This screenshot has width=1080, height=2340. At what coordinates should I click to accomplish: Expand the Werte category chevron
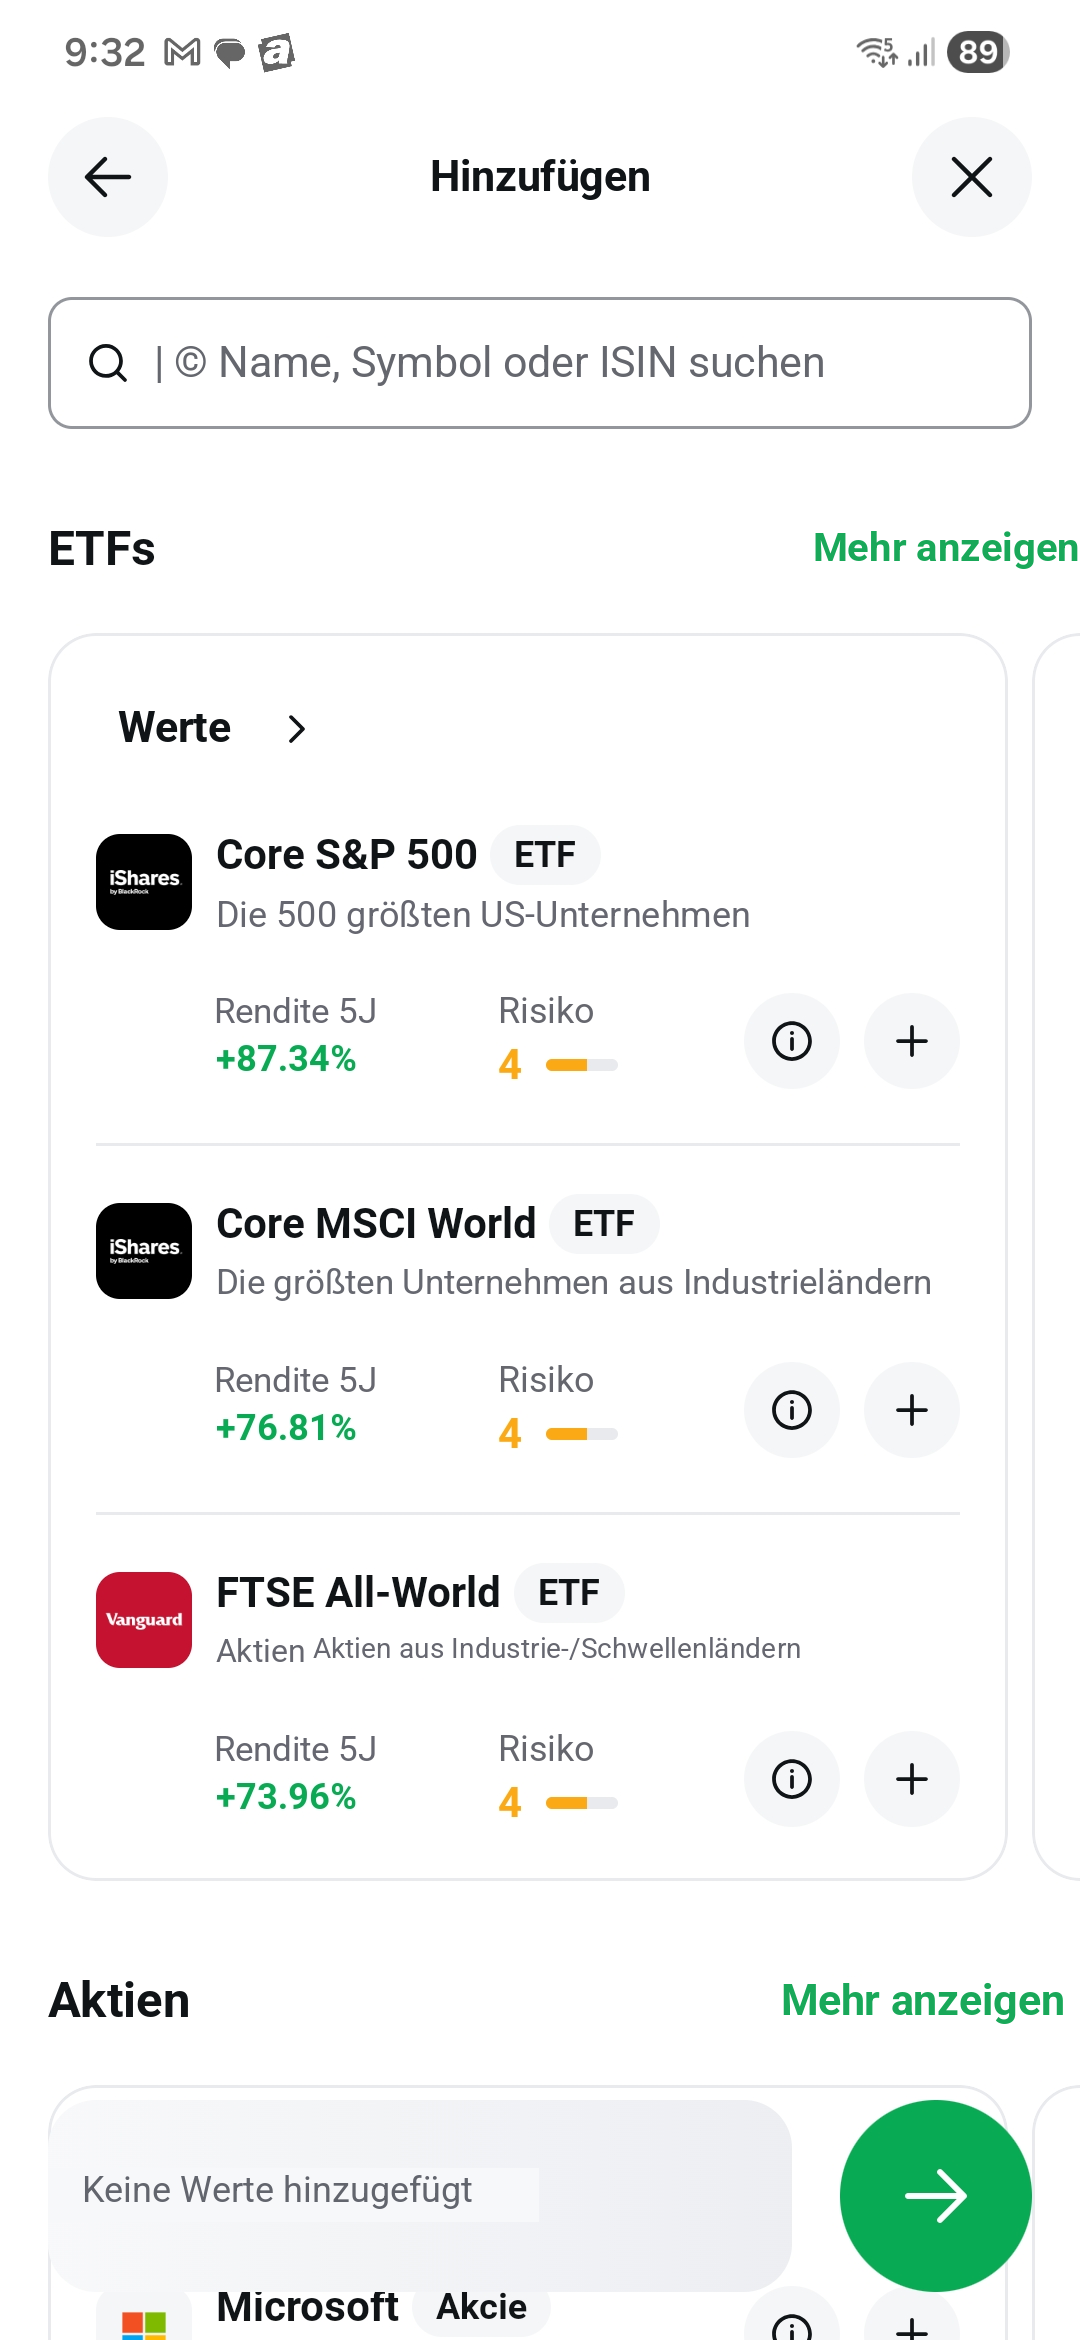click(x=296, y=729)
